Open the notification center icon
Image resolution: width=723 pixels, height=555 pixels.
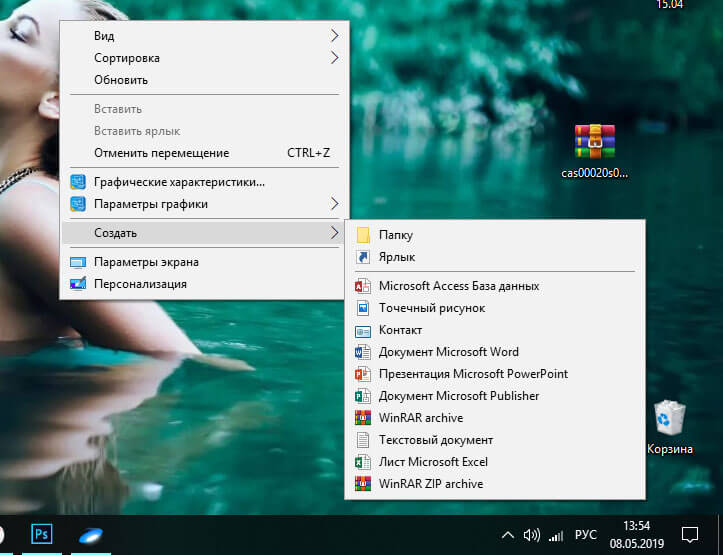689,533
